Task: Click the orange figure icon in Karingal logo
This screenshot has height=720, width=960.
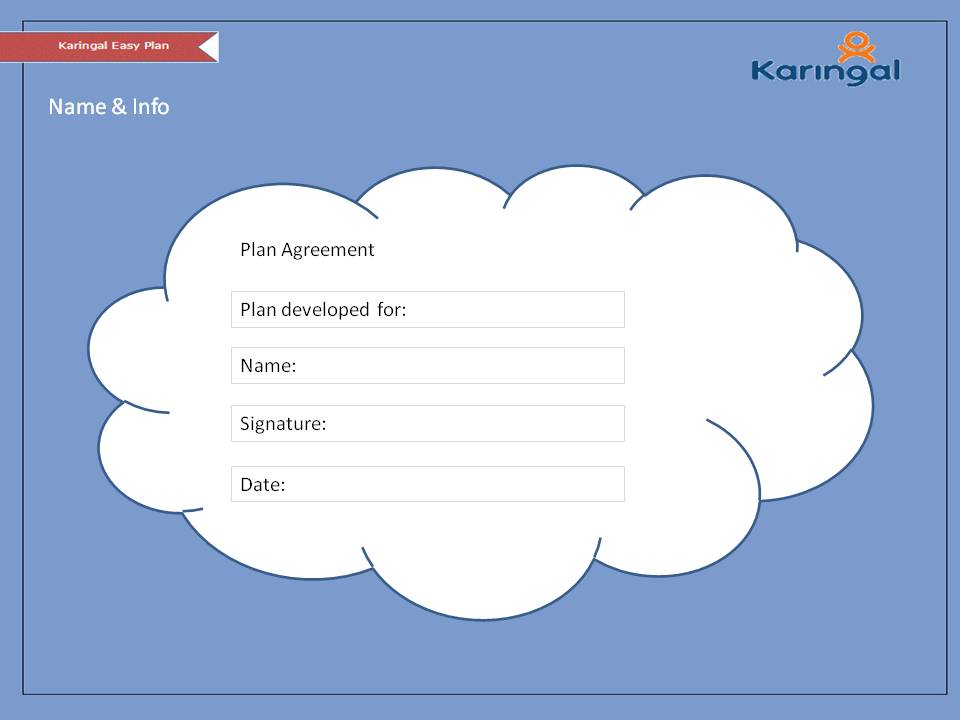Action: tap(856, 47)
